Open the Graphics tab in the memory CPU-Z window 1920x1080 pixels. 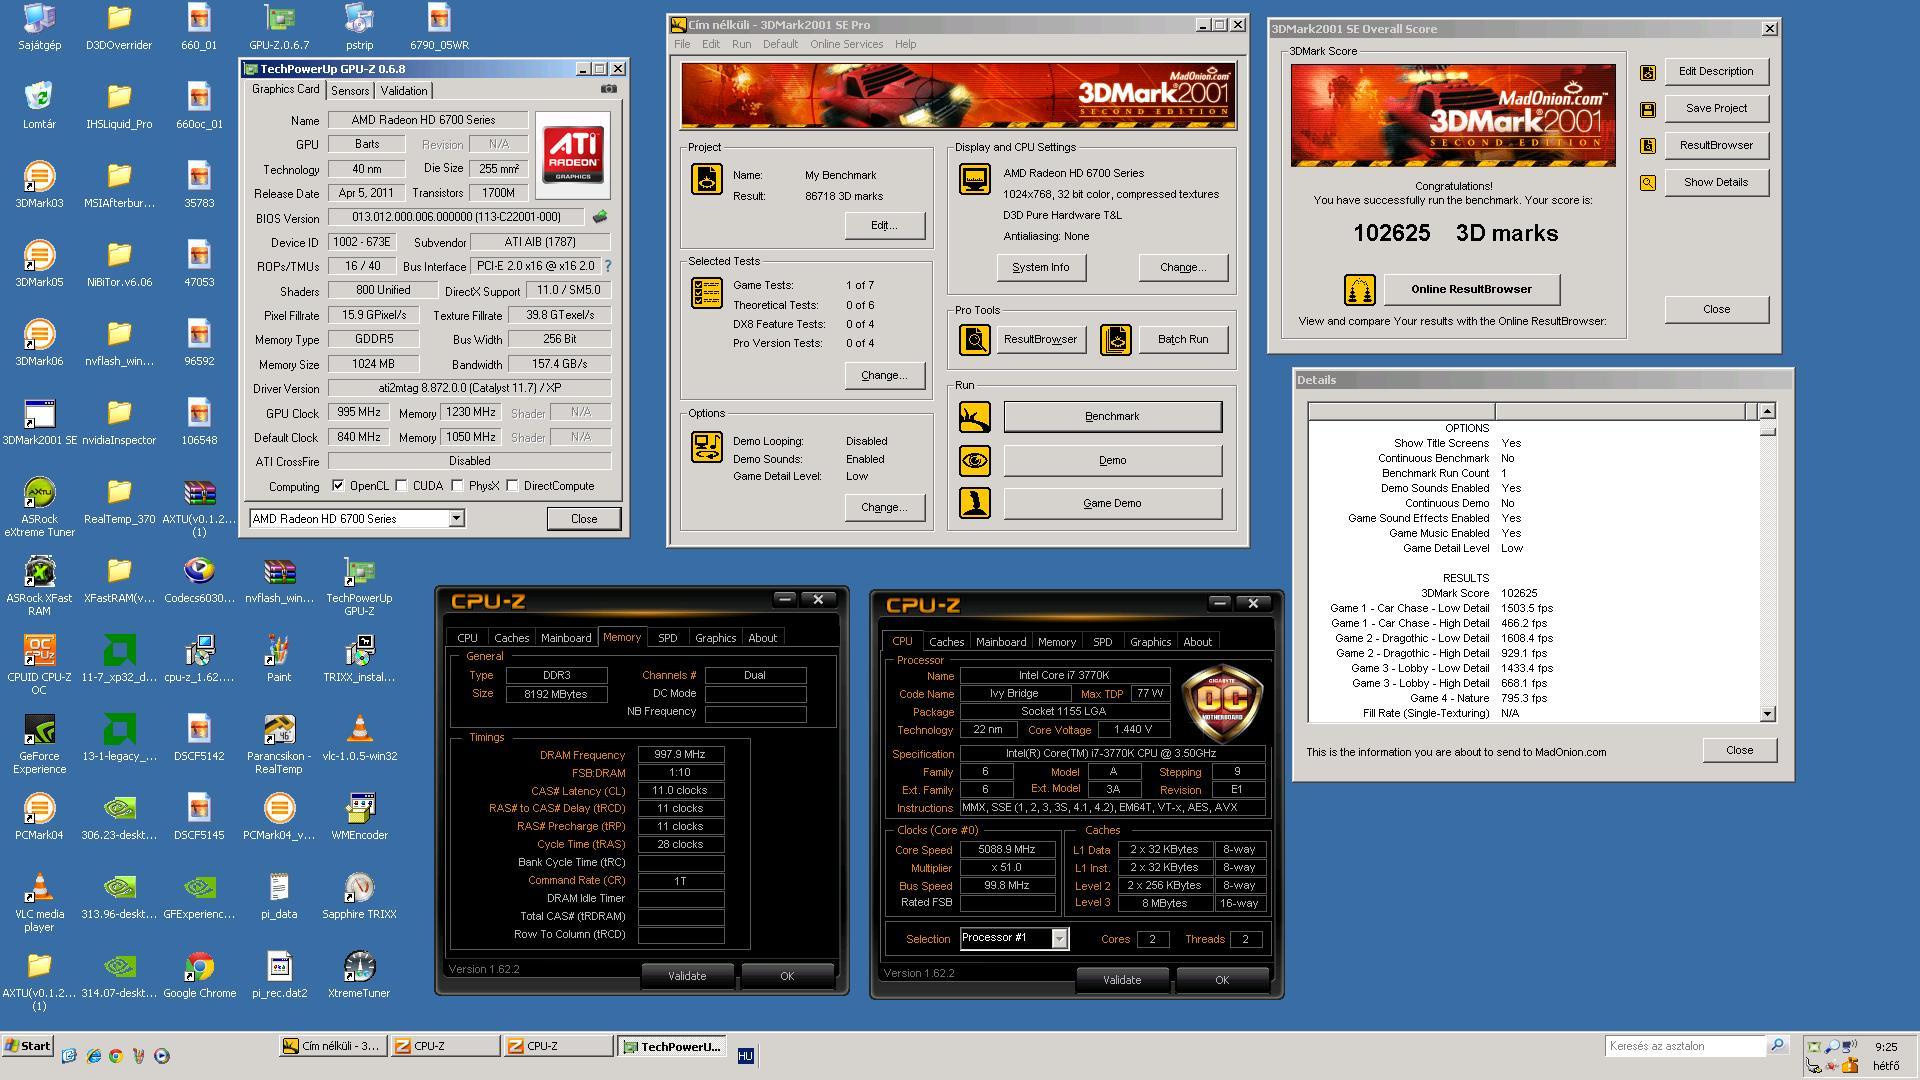point(715,638)
